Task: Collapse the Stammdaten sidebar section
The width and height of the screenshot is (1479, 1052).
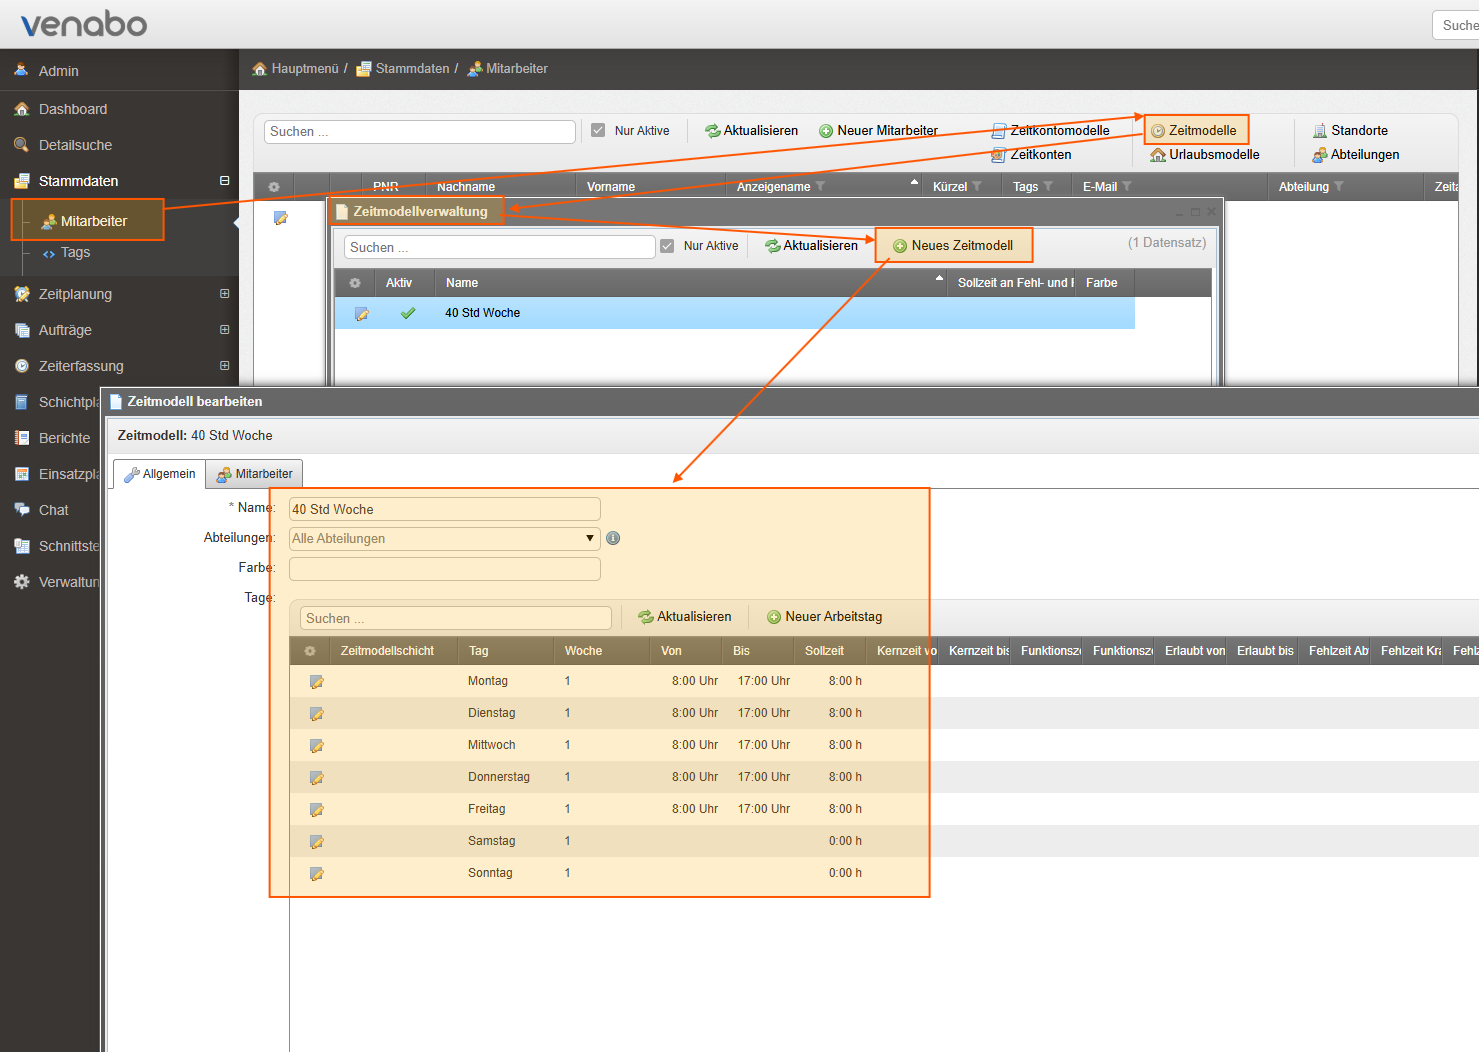Action: (x=224, y=181)
